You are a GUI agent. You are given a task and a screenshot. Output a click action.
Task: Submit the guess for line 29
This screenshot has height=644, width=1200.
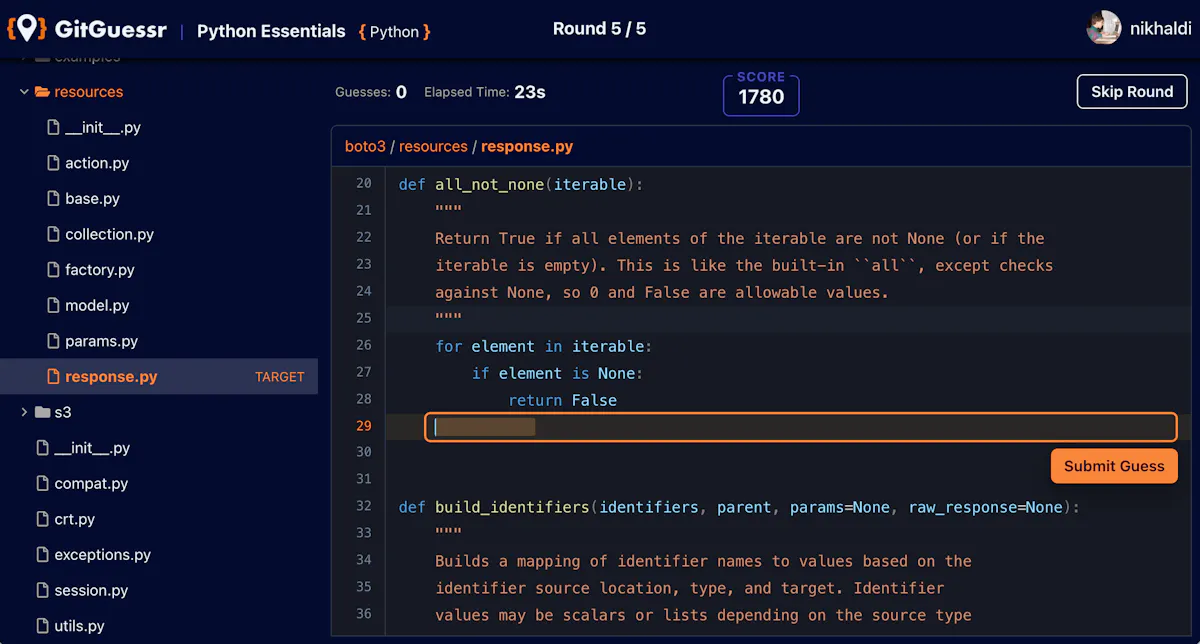pyautogui.click(x=1114, y=466)
